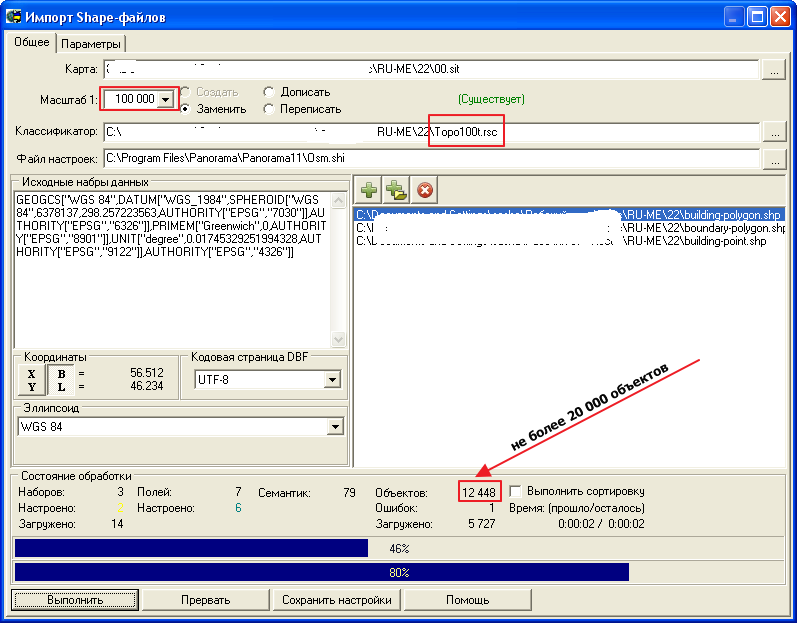
Task: Select the B L coordinates toggle button
Action: click(x=61, y=381)
